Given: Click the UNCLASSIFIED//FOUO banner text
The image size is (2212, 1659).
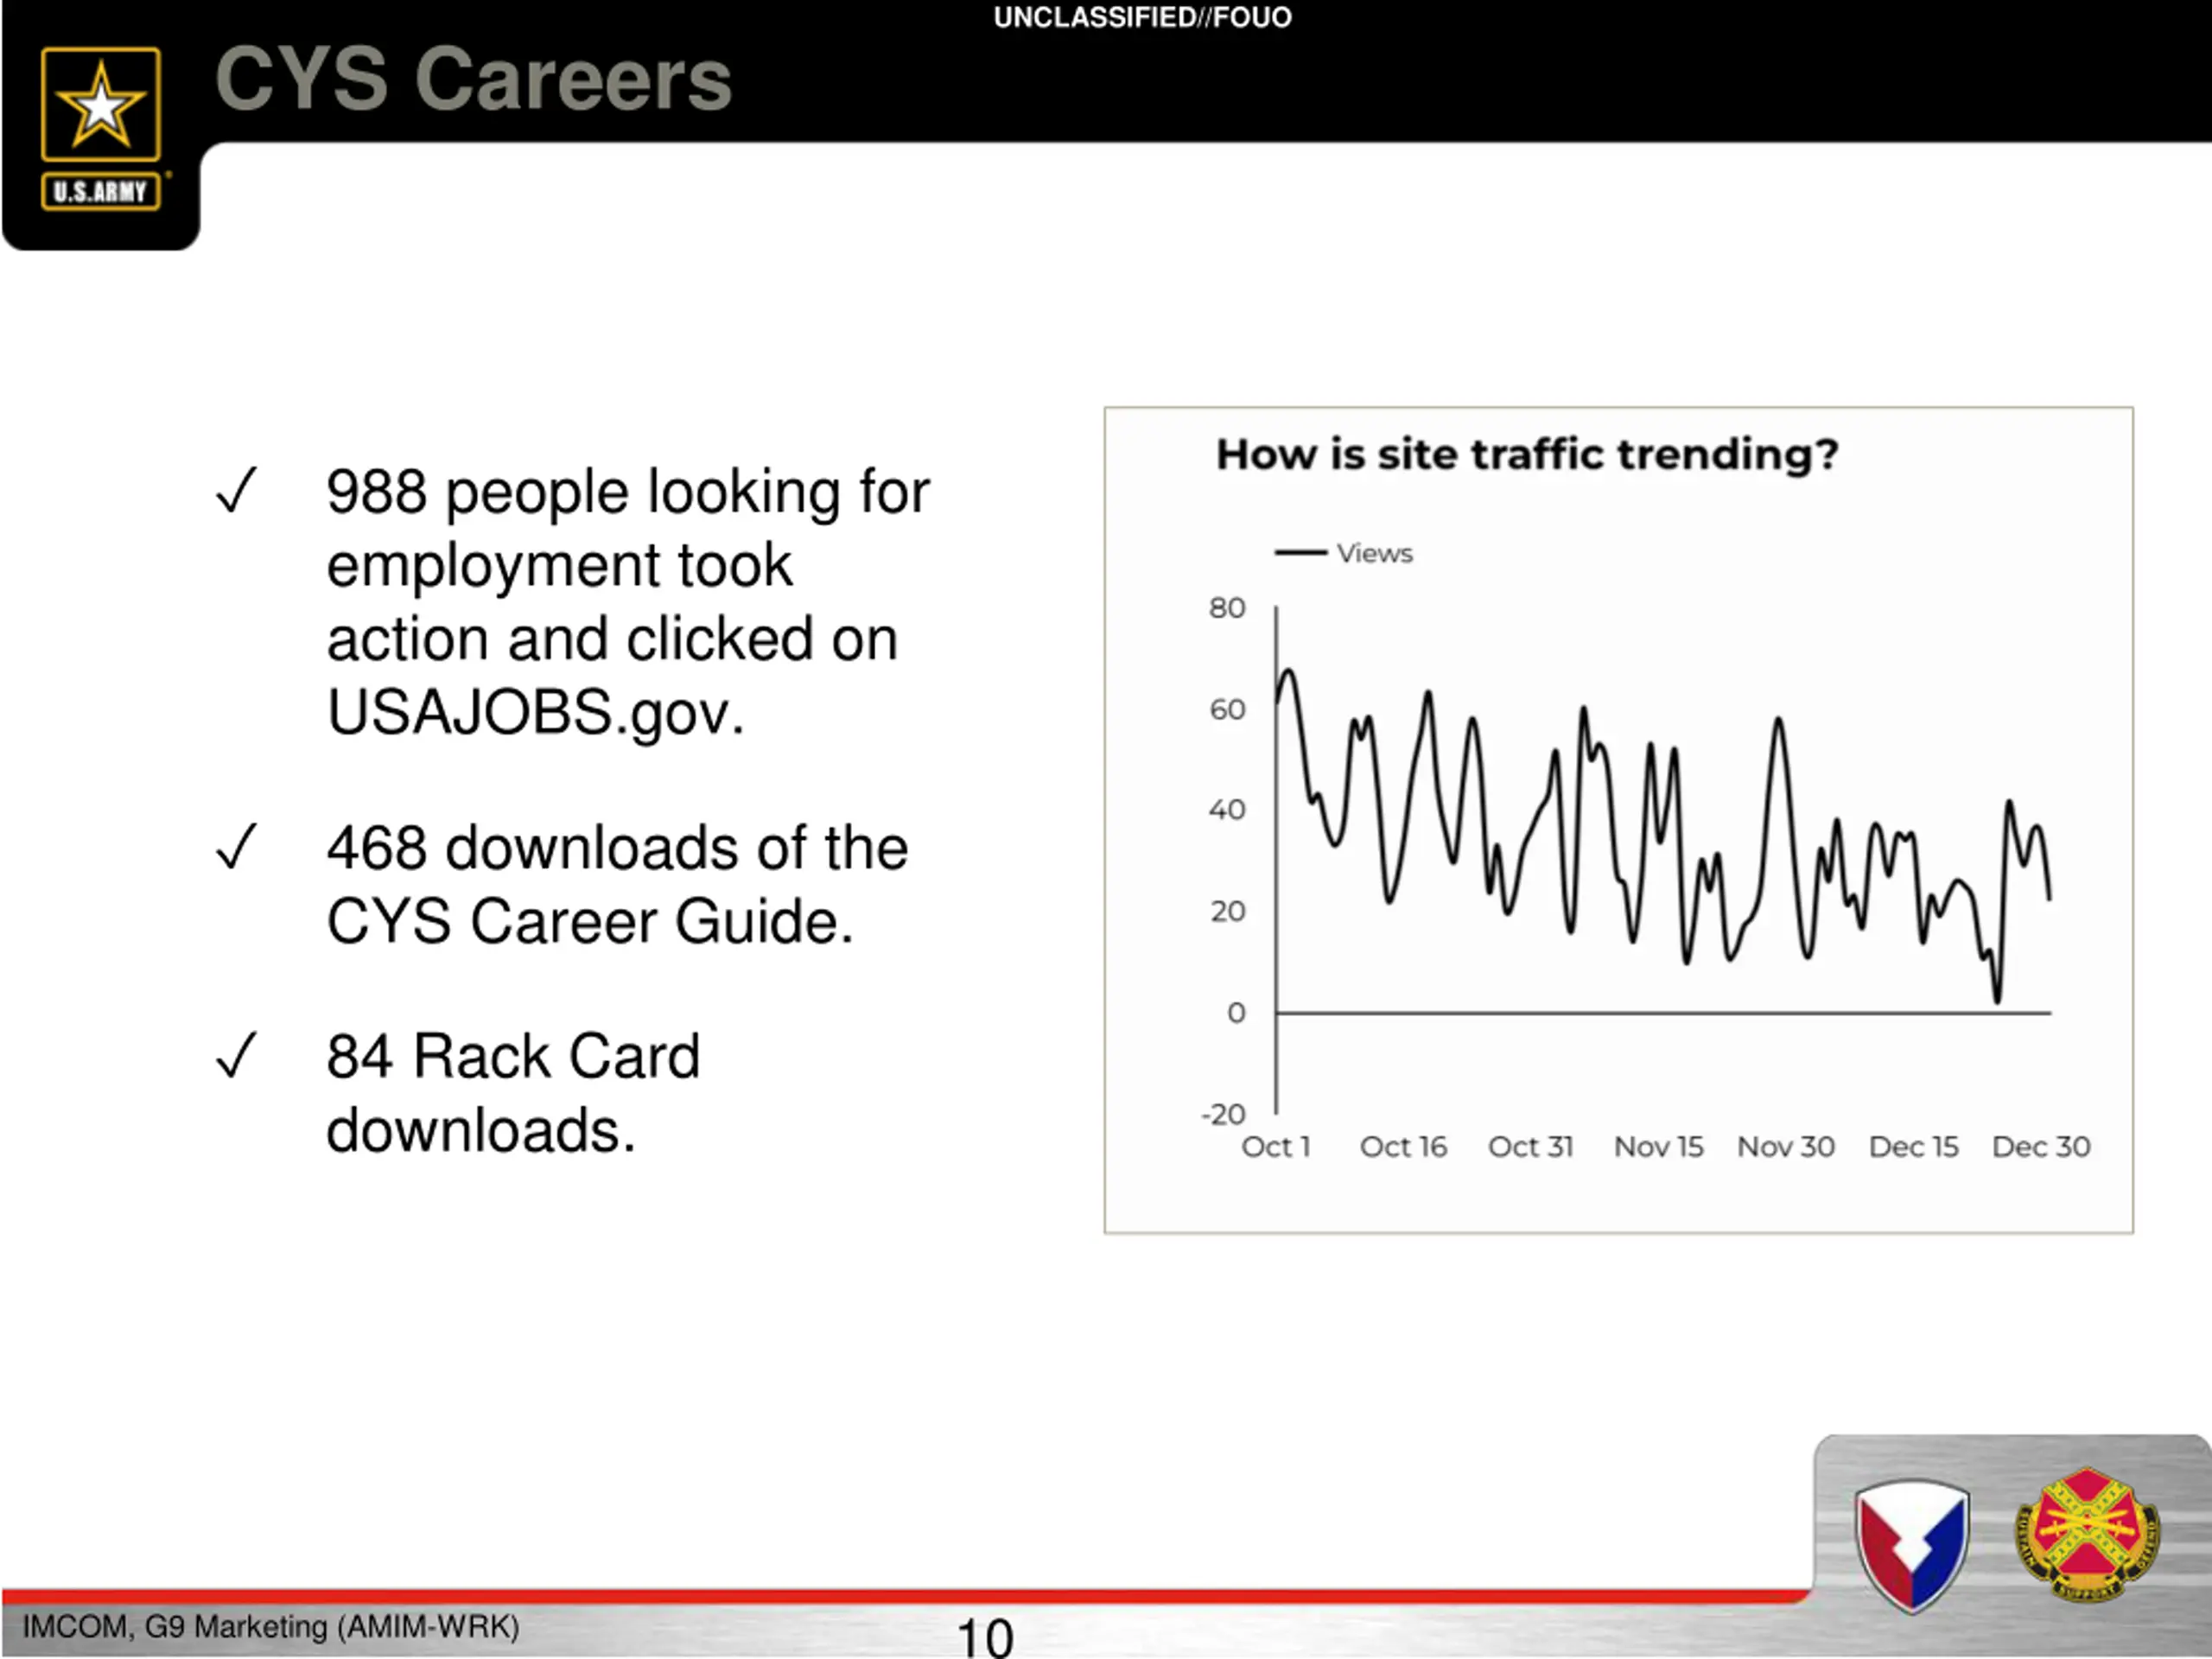Looking at the screenshot, I should [1142, 17].
